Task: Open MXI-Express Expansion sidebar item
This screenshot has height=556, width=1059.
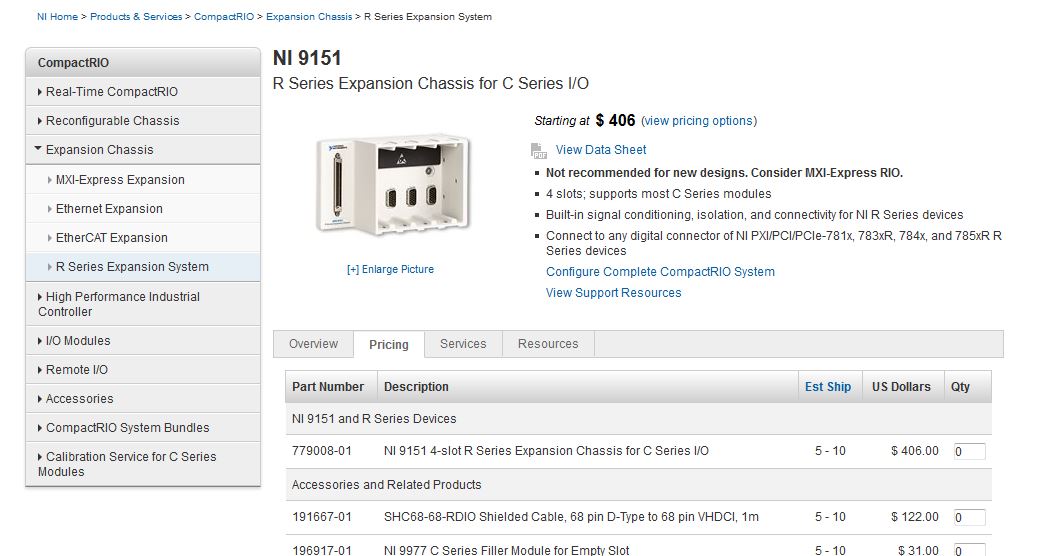Action: point(120,180)
